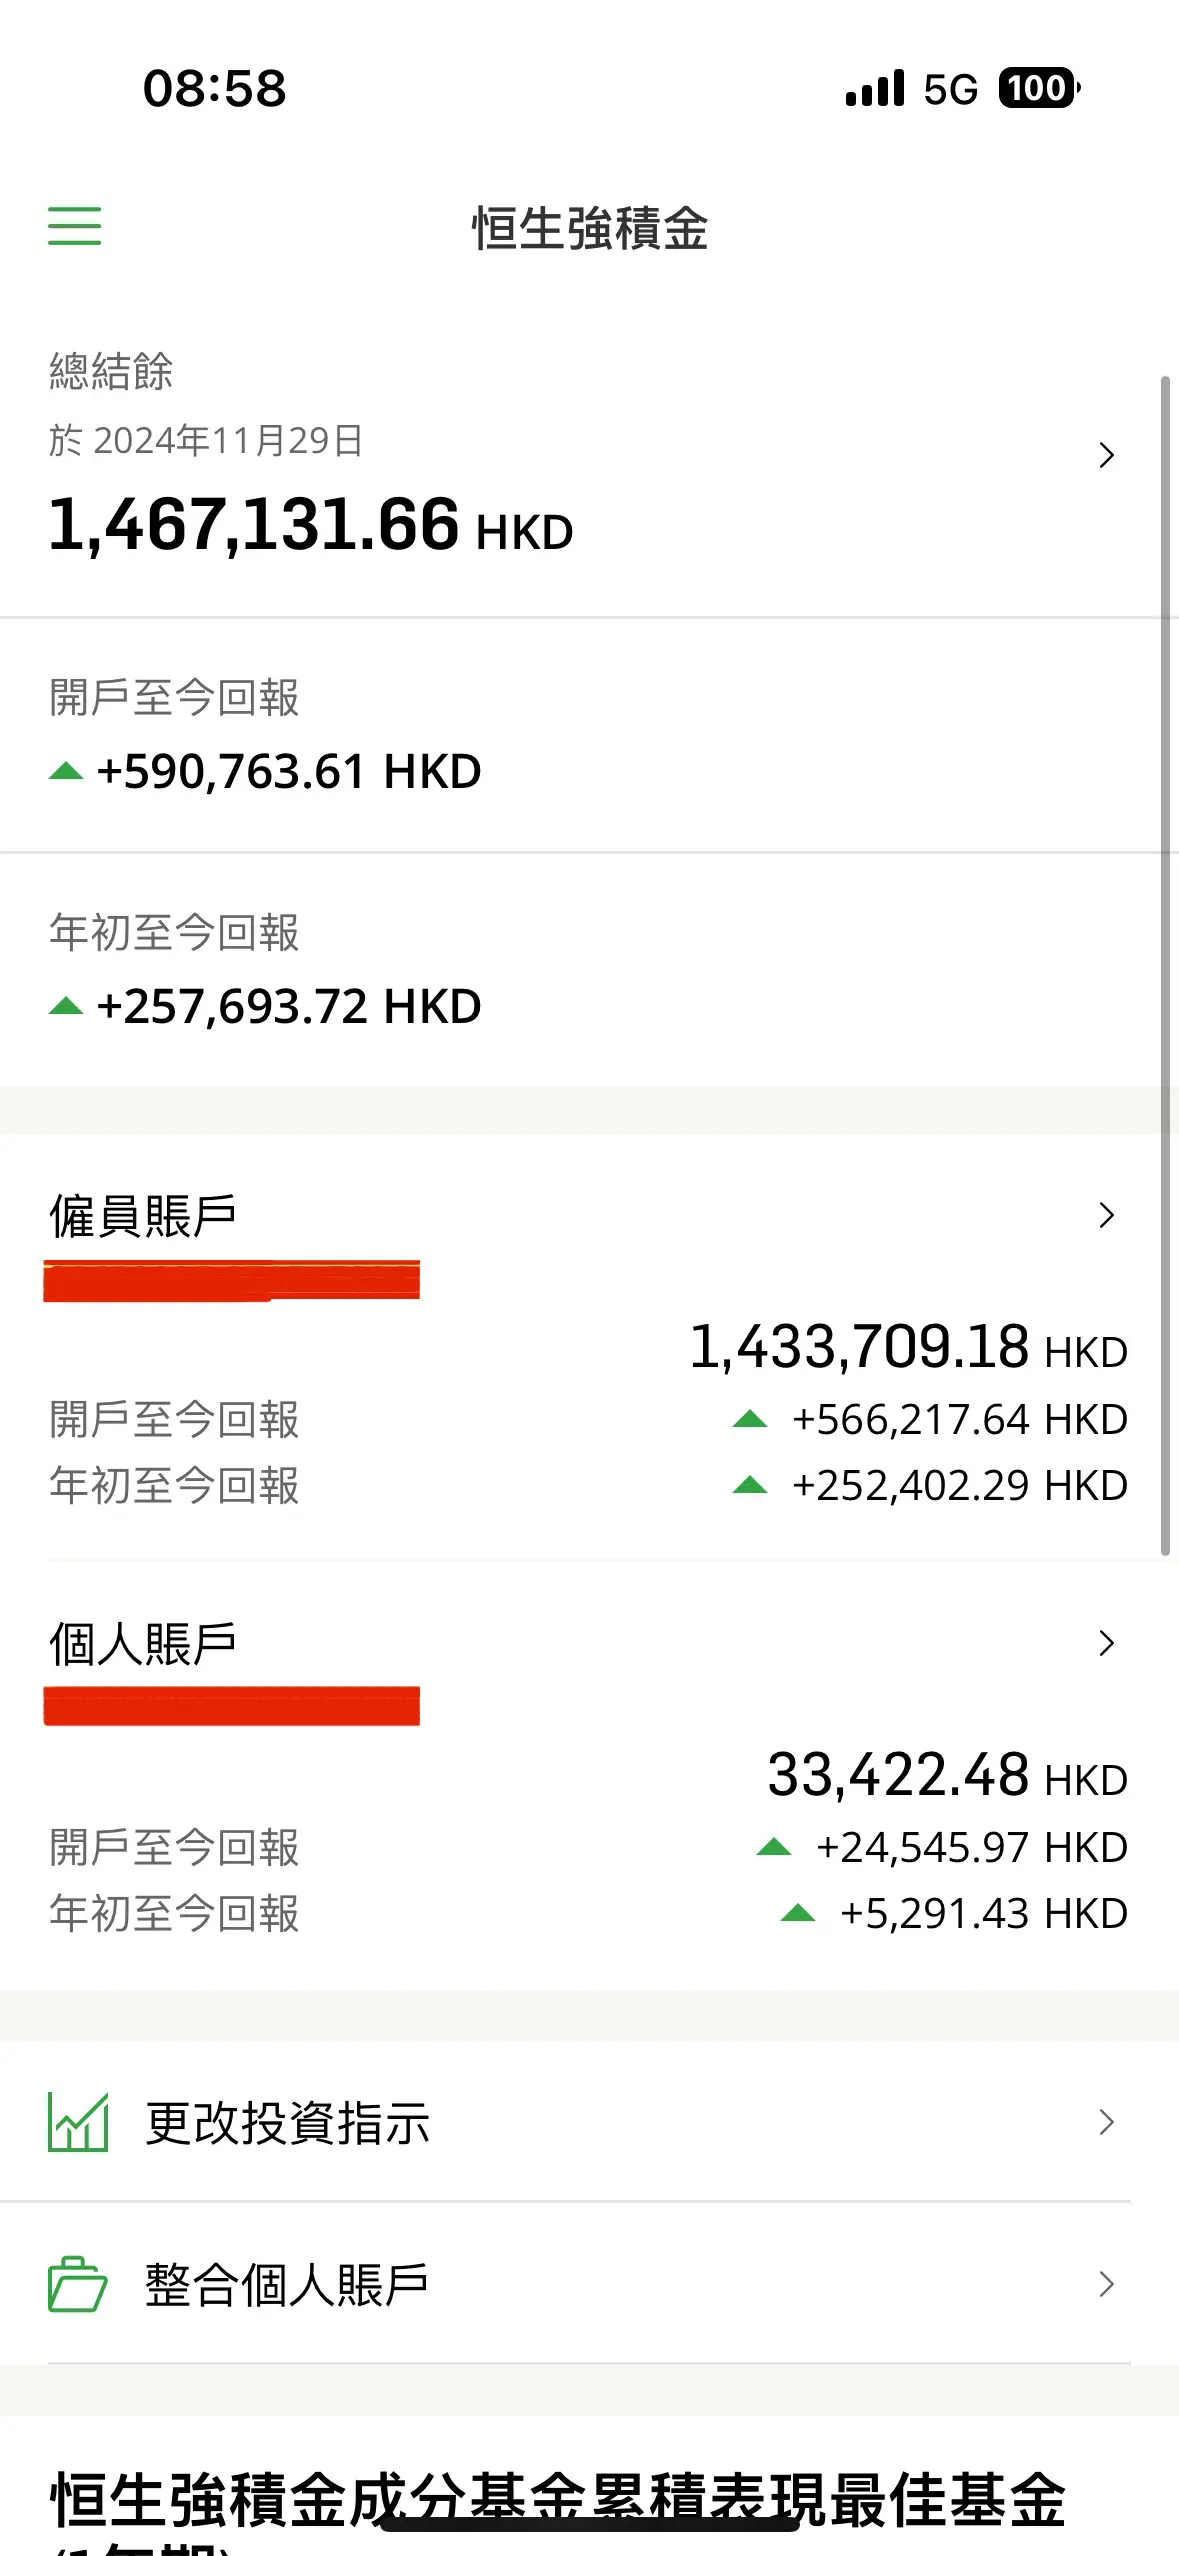Tap the green triangle next to +257,693.72 HKD
This screenshot has height=2556, width=1179.
[66, 1005]
